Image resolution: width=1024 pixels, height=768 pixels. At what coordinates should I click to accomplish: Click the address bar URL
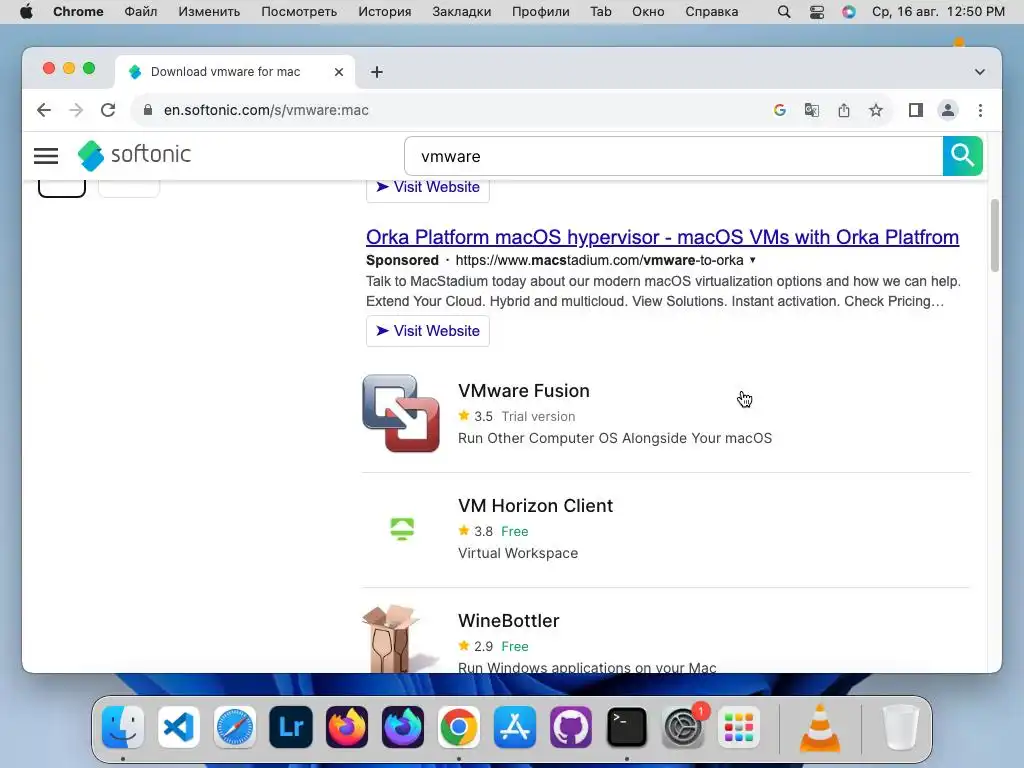266,110
